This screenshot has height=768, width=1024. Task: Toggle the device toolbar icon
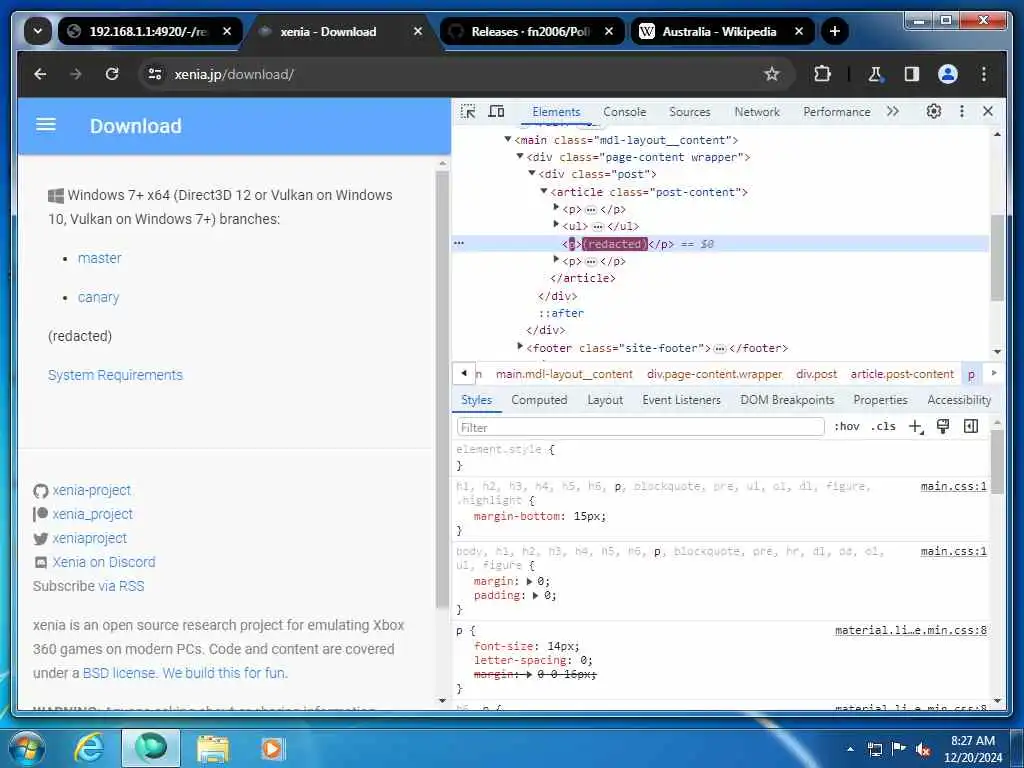click(496, 112)
